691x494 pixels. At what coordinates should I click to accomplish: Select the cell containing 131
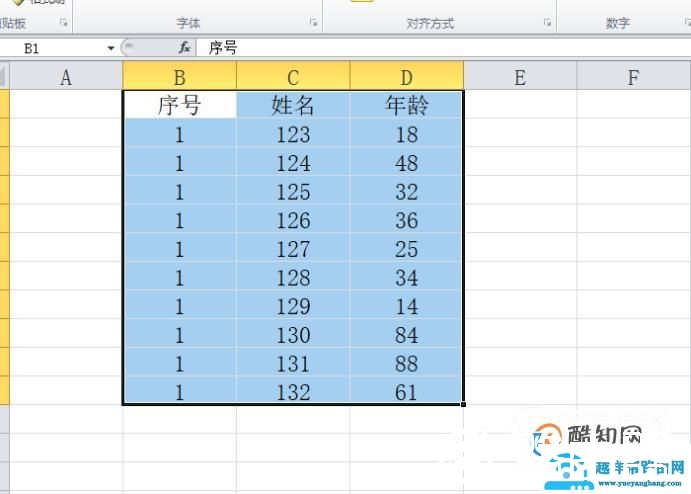293,362
